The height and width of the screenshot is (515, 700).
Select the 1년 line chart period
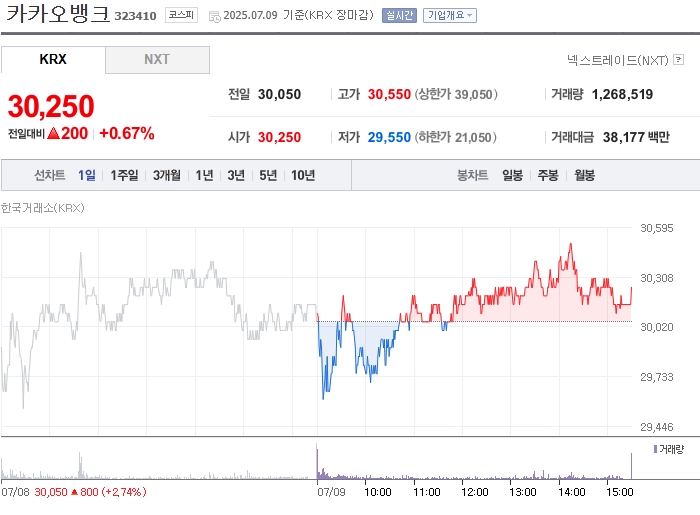[204, 175]
